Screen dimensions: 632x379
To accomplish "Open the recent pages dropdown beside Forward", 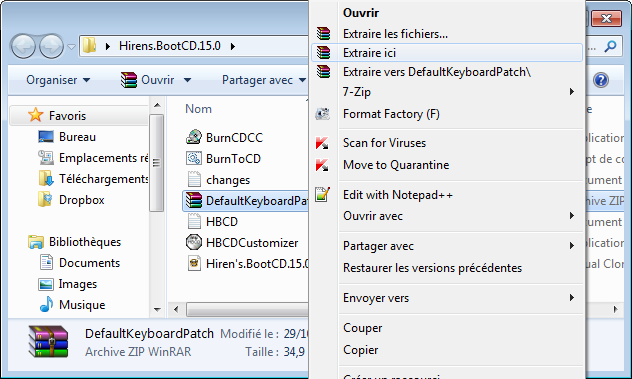I will coord(71,47).
